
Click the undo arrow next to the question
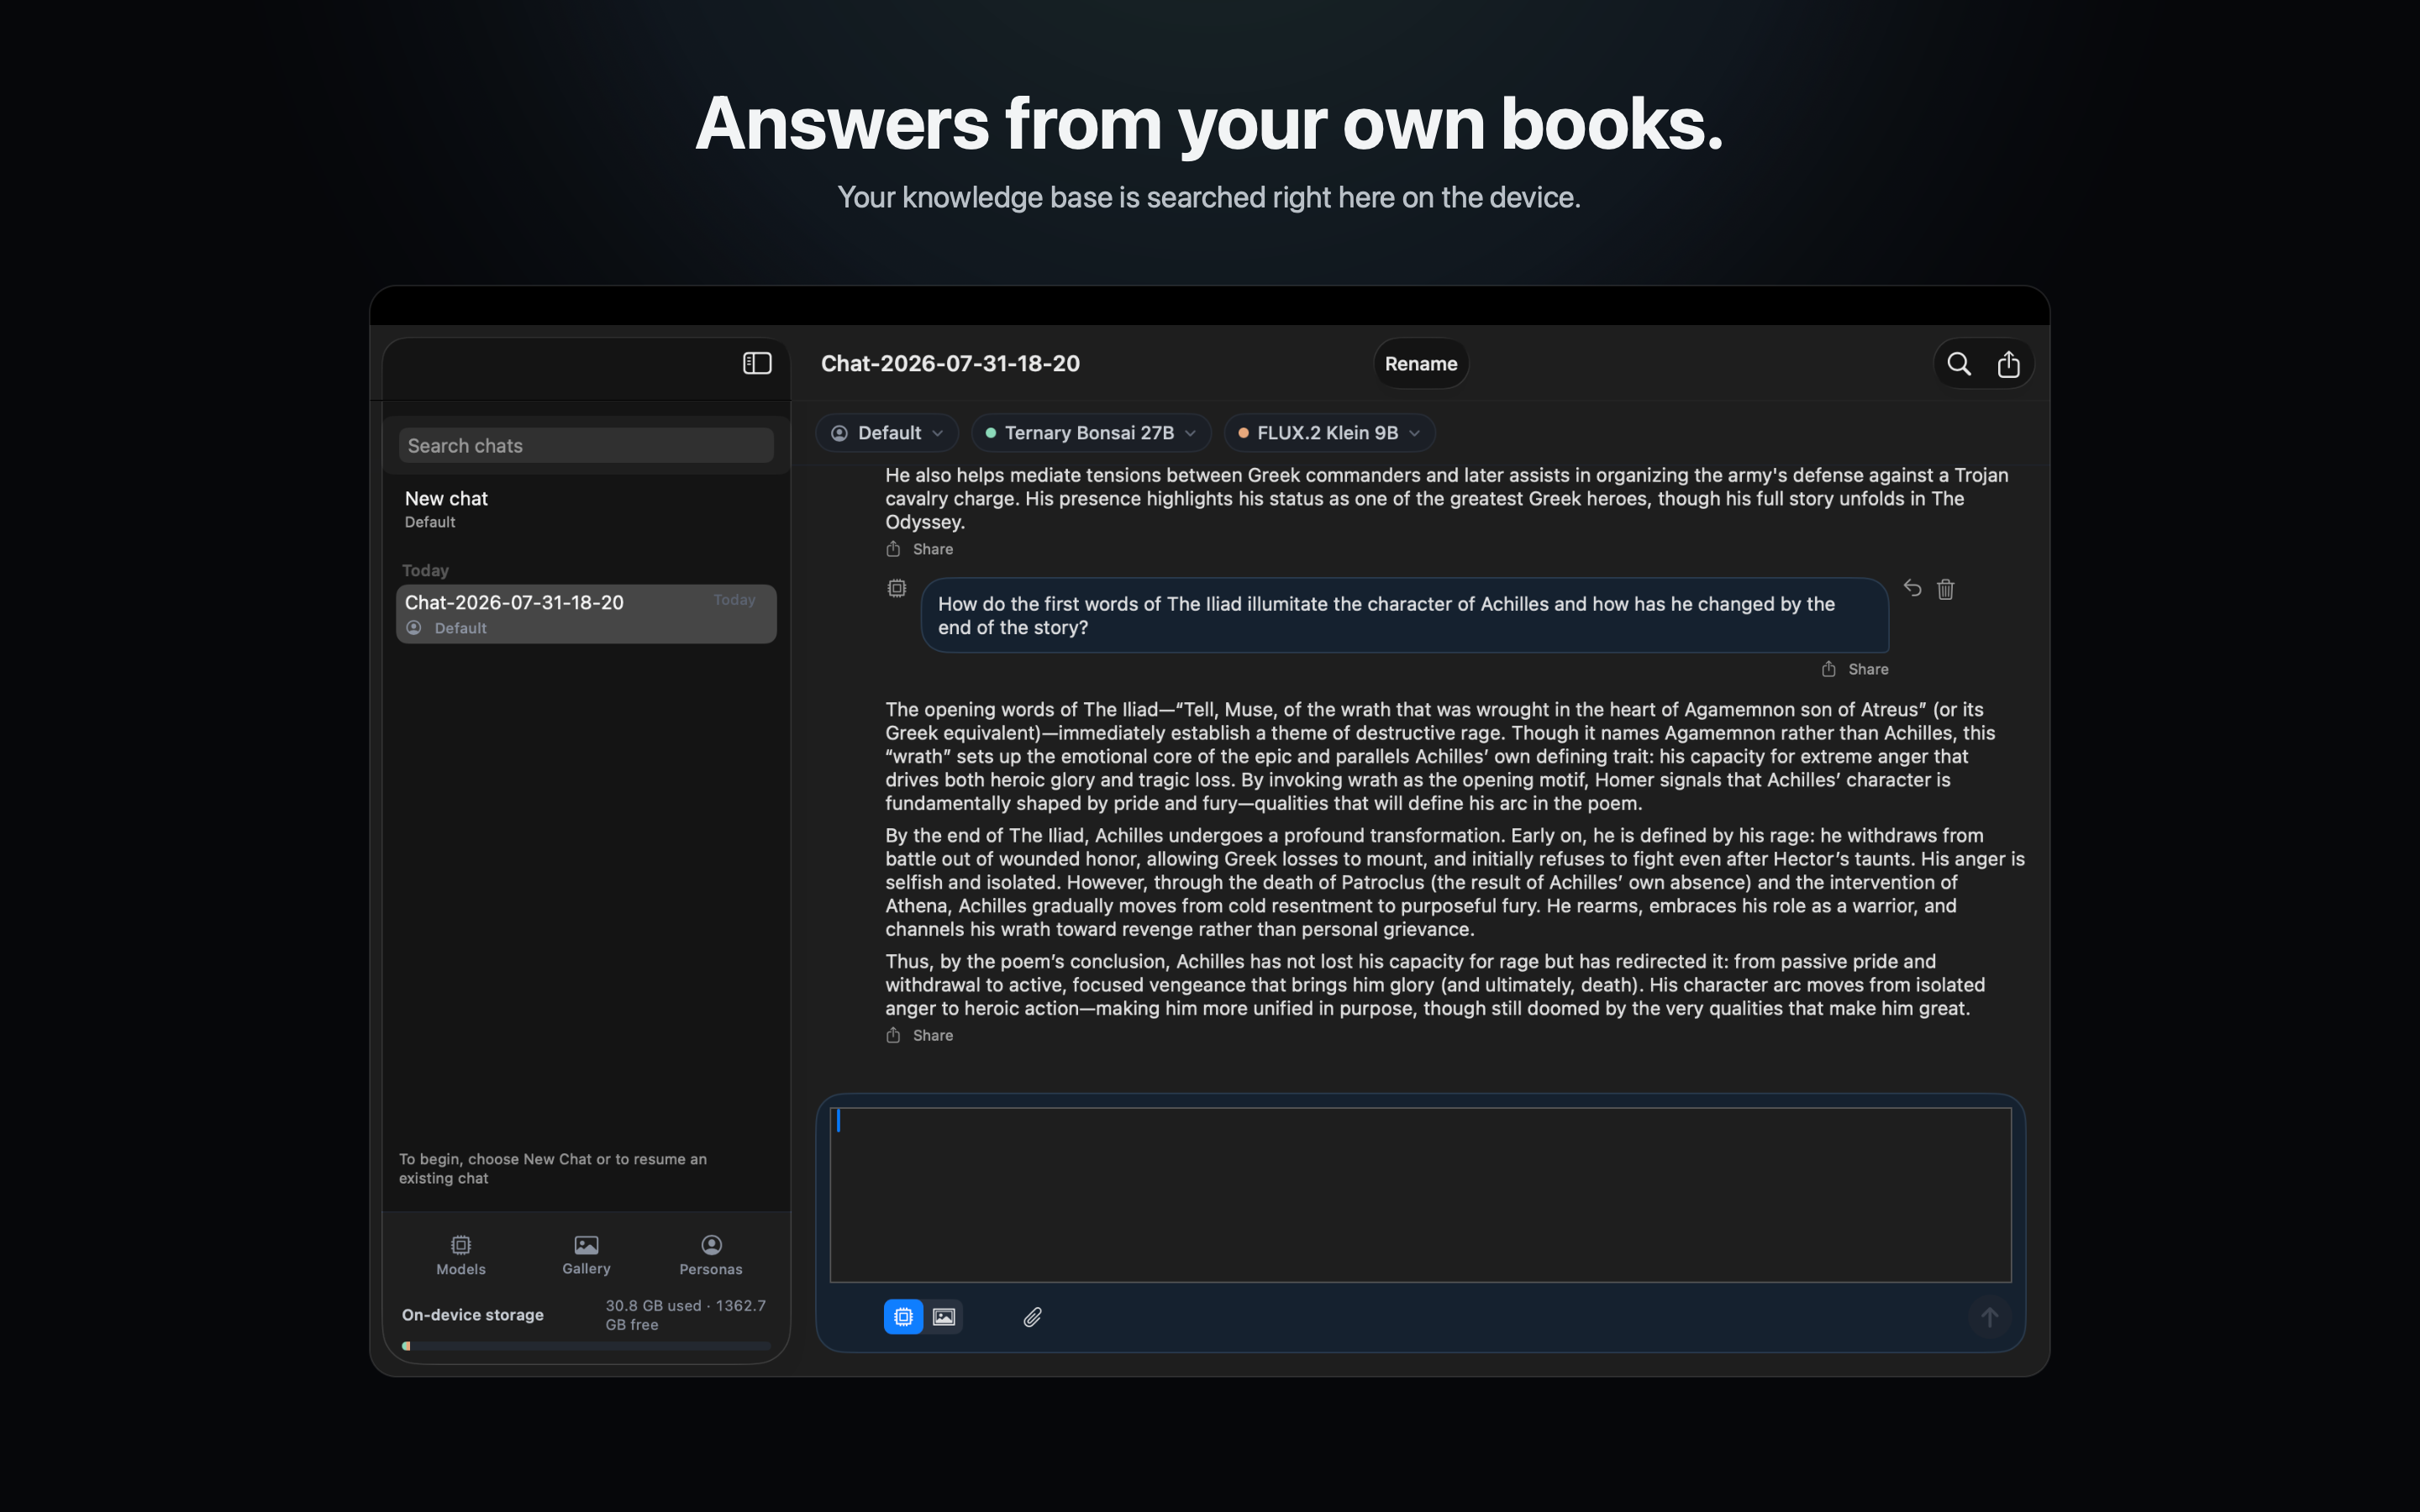(x=1912, y=588)
